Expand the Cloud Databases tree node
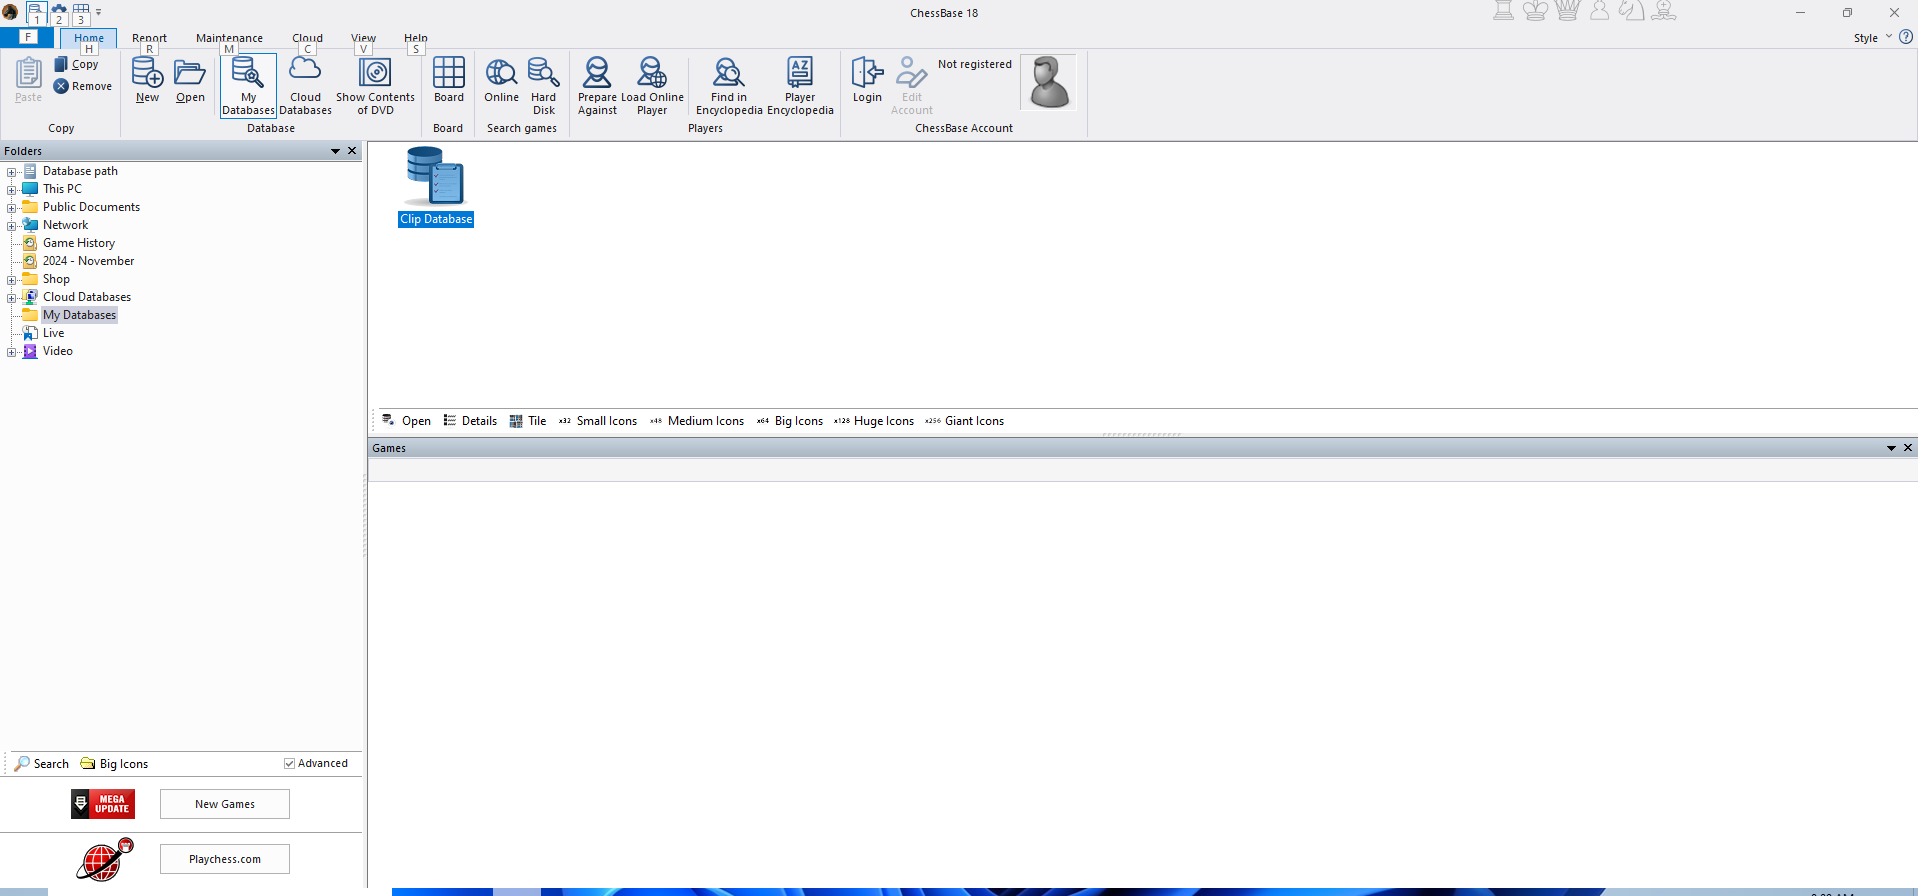 [12, 298]
